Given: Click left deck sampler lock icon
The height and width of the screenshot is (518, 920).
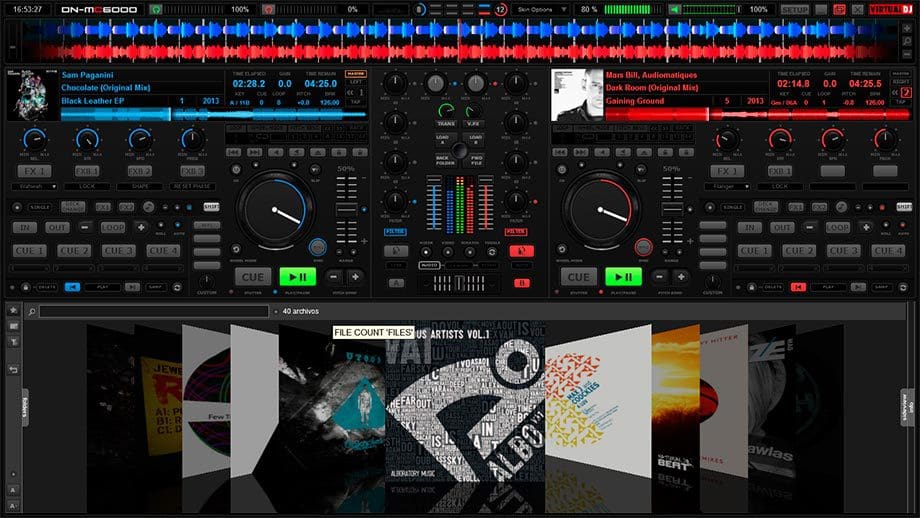Looking at the screenshot, I should [26, 287].
